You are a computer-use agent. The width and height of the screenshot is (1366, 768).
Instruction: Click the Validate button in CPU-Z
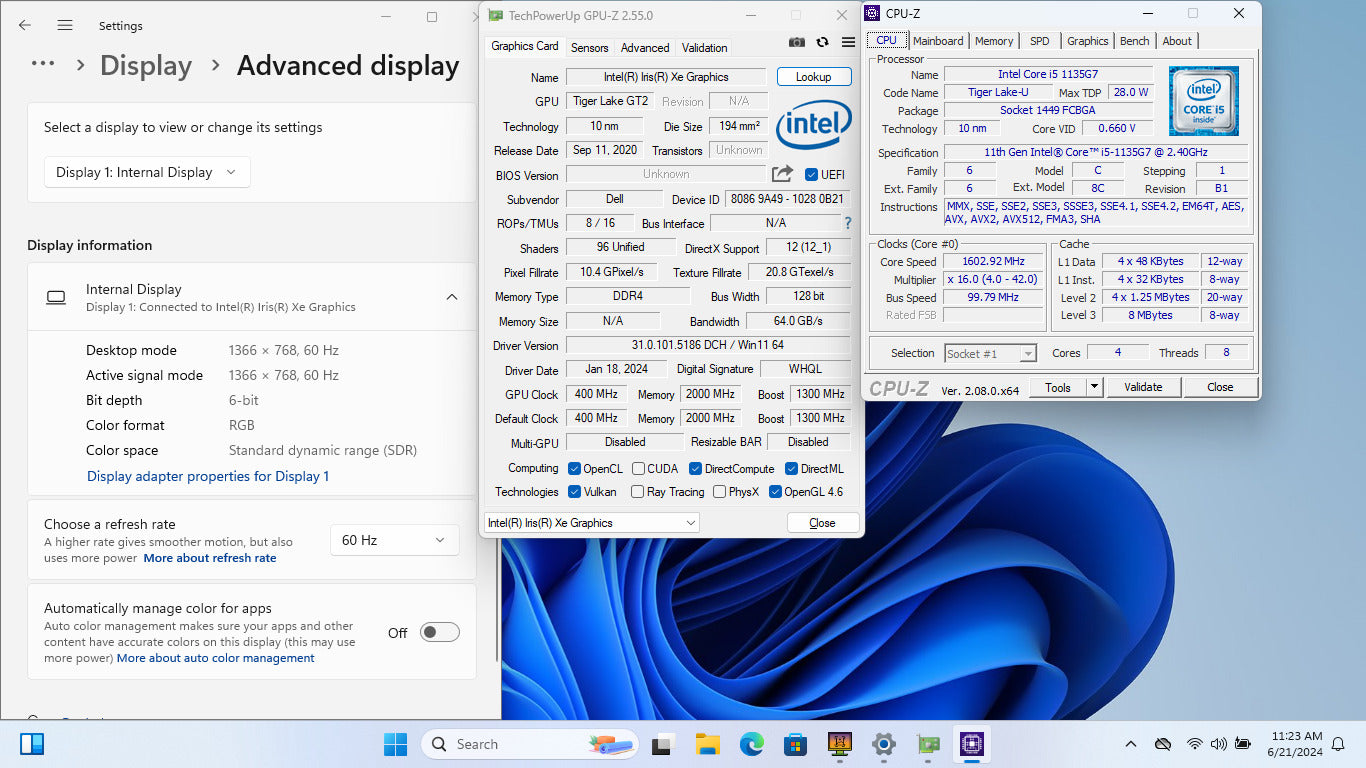(x=1142, y=387)
